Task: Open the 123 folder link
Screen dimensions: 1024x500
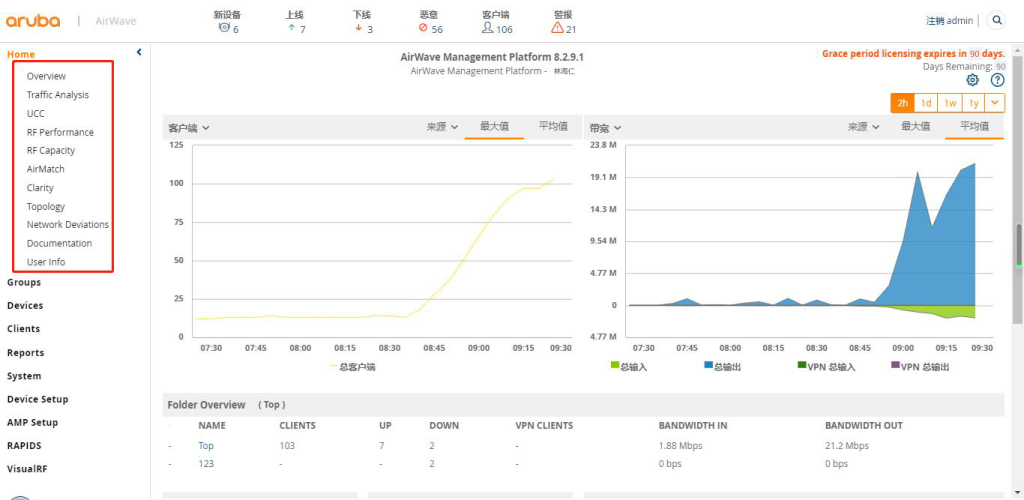Action: 206,463
